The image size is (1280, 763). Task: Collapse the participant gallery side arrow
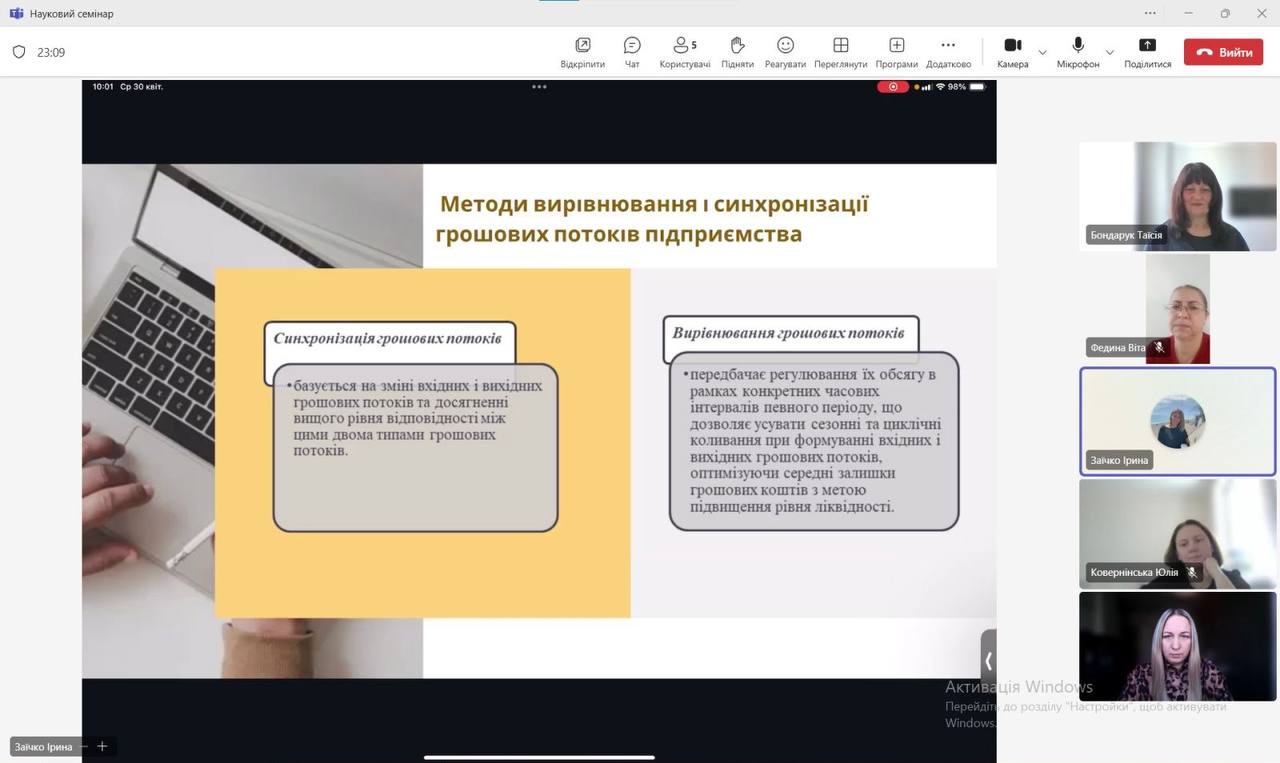click(x=988, y=660)
